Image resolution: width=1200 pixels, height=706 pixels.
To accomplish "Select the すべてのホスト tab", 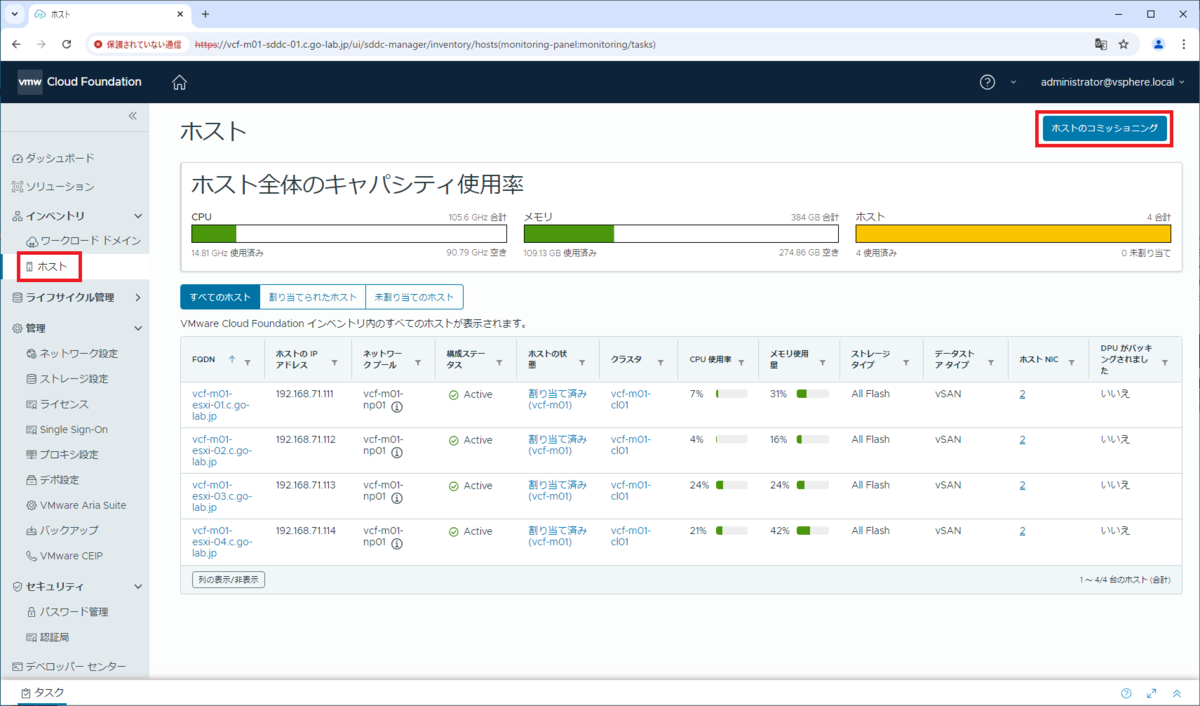I will tap(219, 297).
